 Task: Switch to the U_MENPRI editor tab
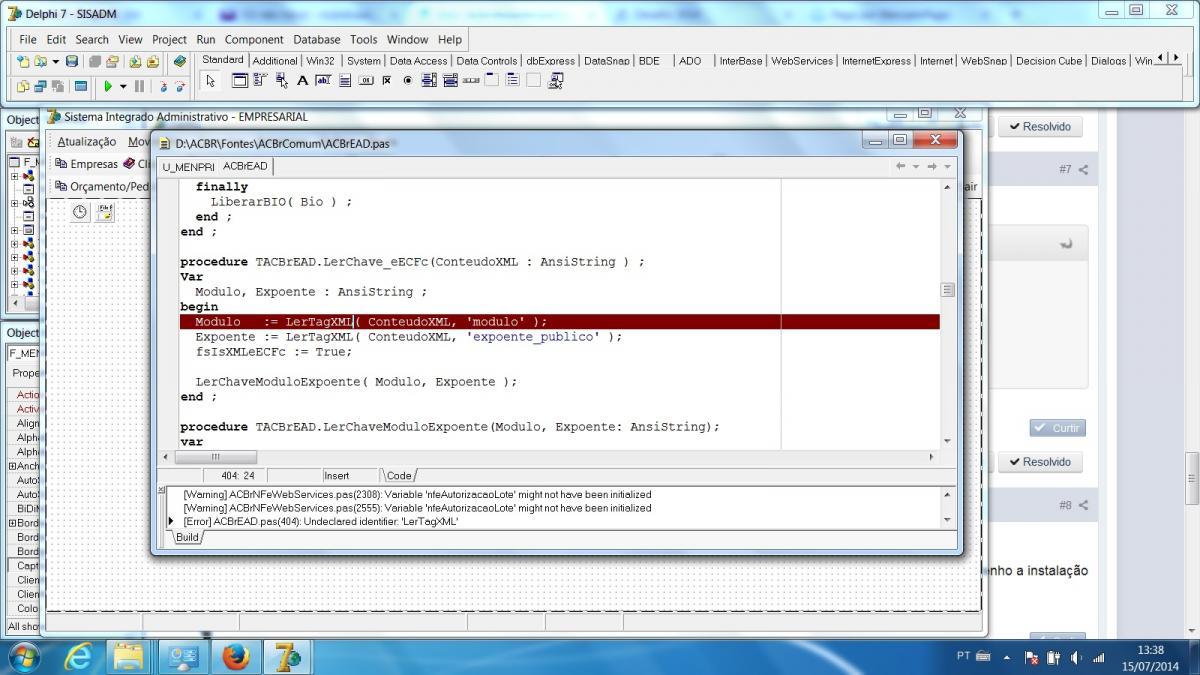tap(188, 166)
